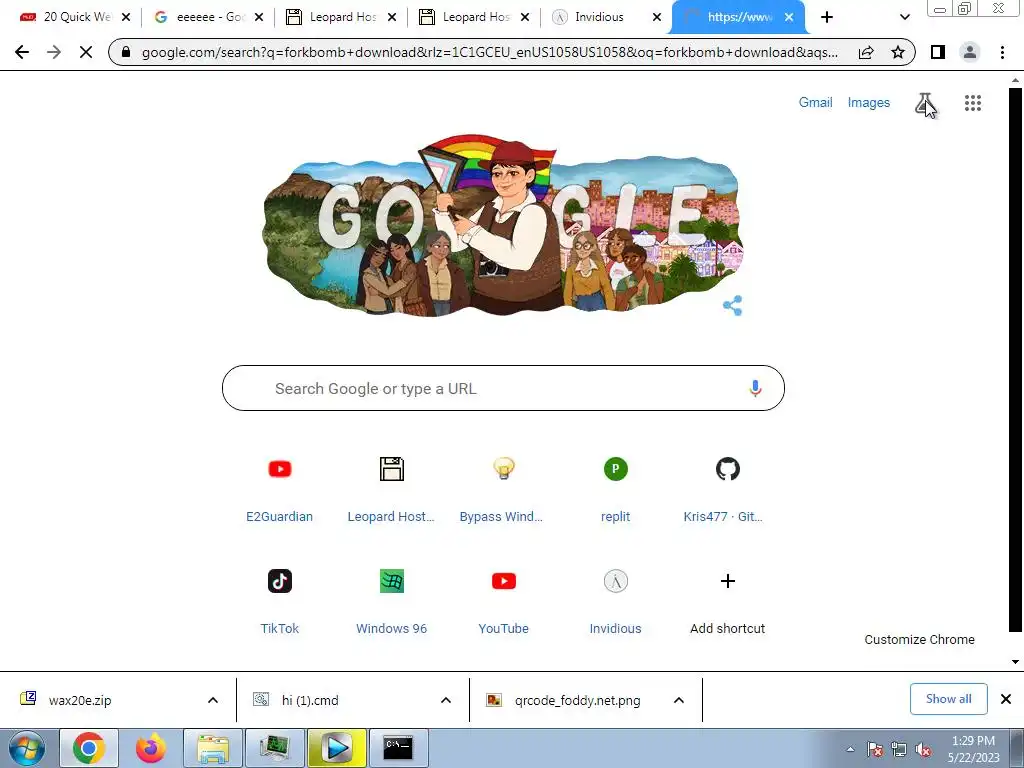
Task: Open the Chrome profile avatar
Action: tap(970, 52)
